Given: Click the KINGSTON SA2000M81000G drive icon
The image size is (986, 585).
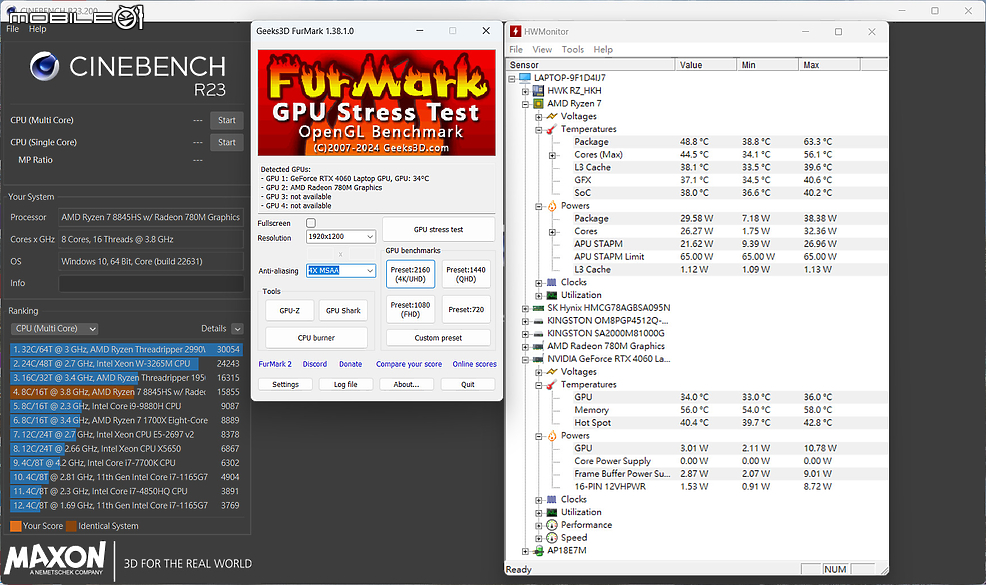Looking at the screenshot, I should (538, 333).
